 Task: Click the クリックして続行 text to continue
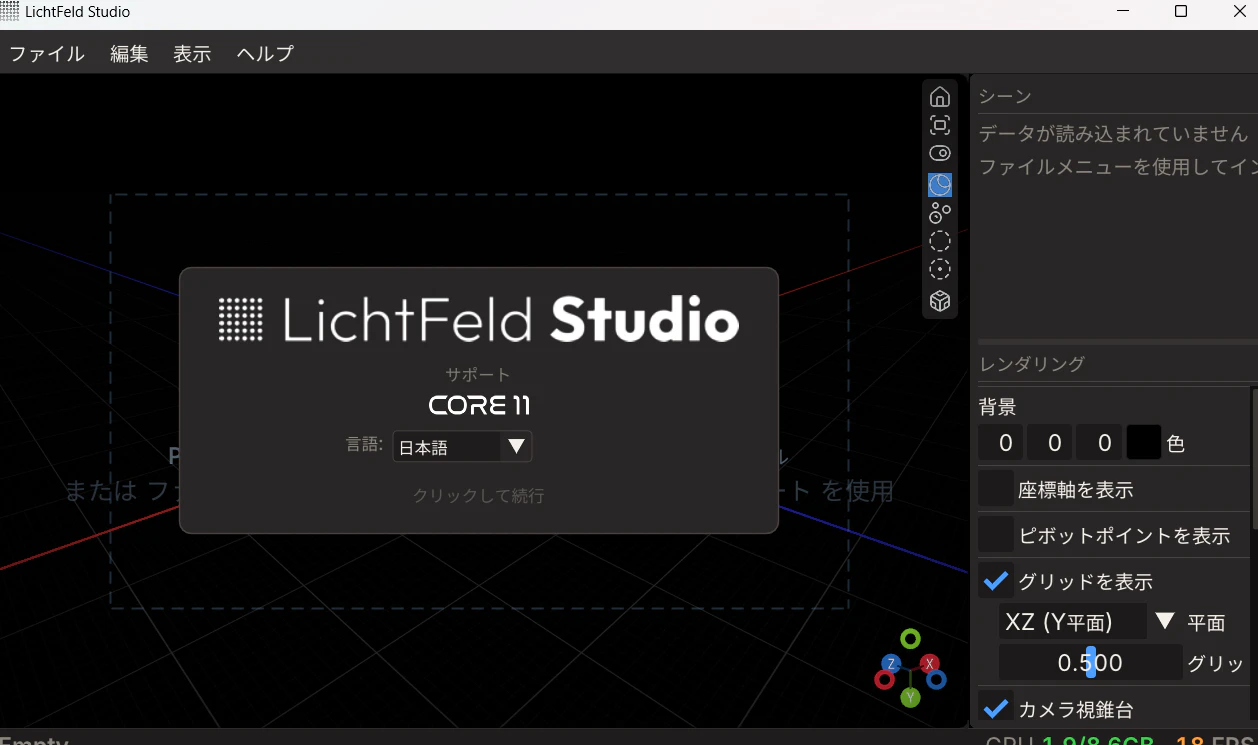[479, 495]
